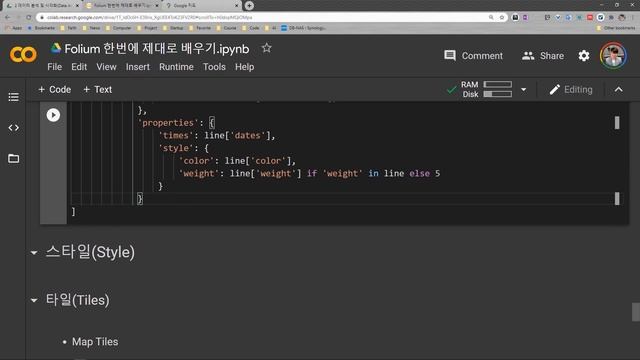Viewport: 640px width, 360px height.
Task: Add a new Text cell
Action: tap(98, 89)
